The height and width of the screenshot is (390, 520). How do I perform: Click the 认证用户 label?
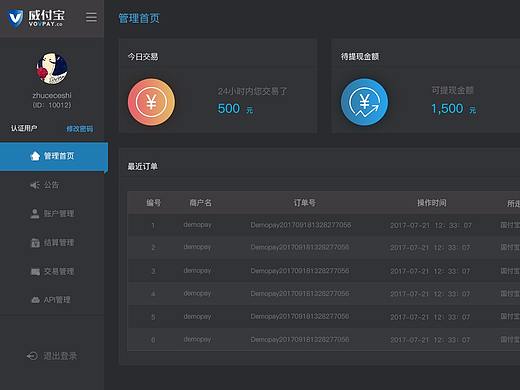[x=24, y=128]
